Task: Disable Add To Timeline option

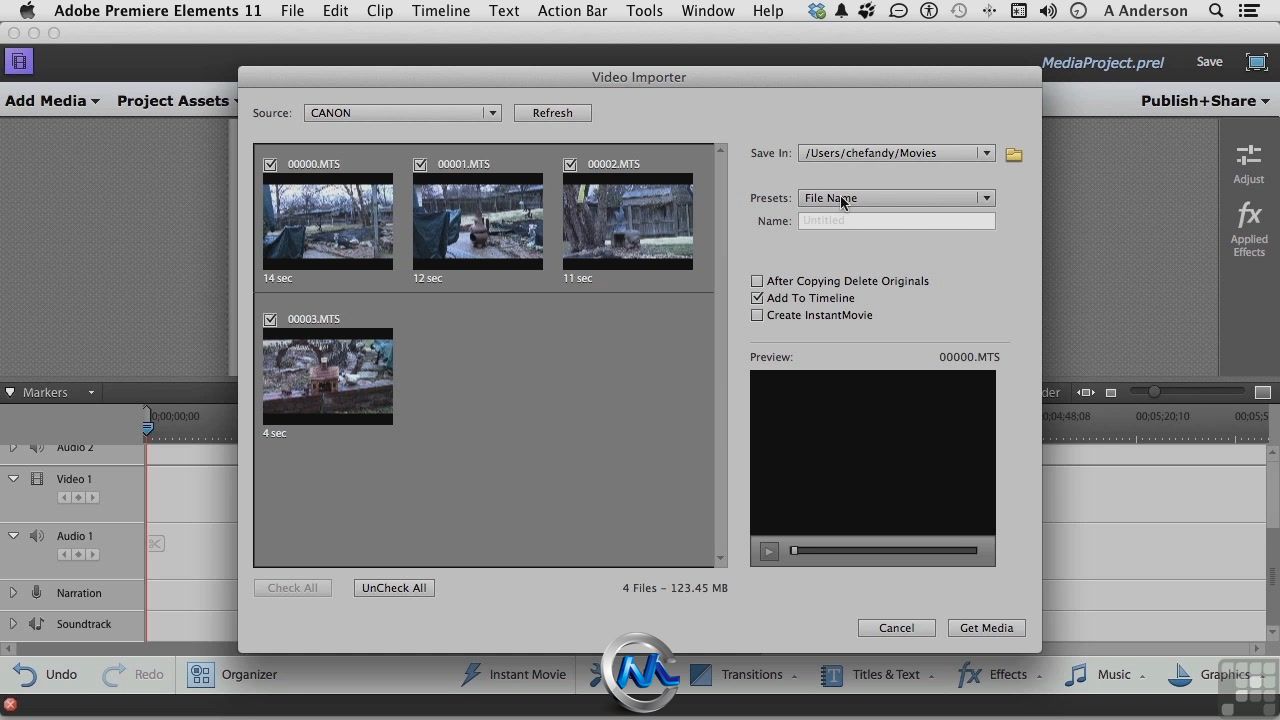Action: 757,298
